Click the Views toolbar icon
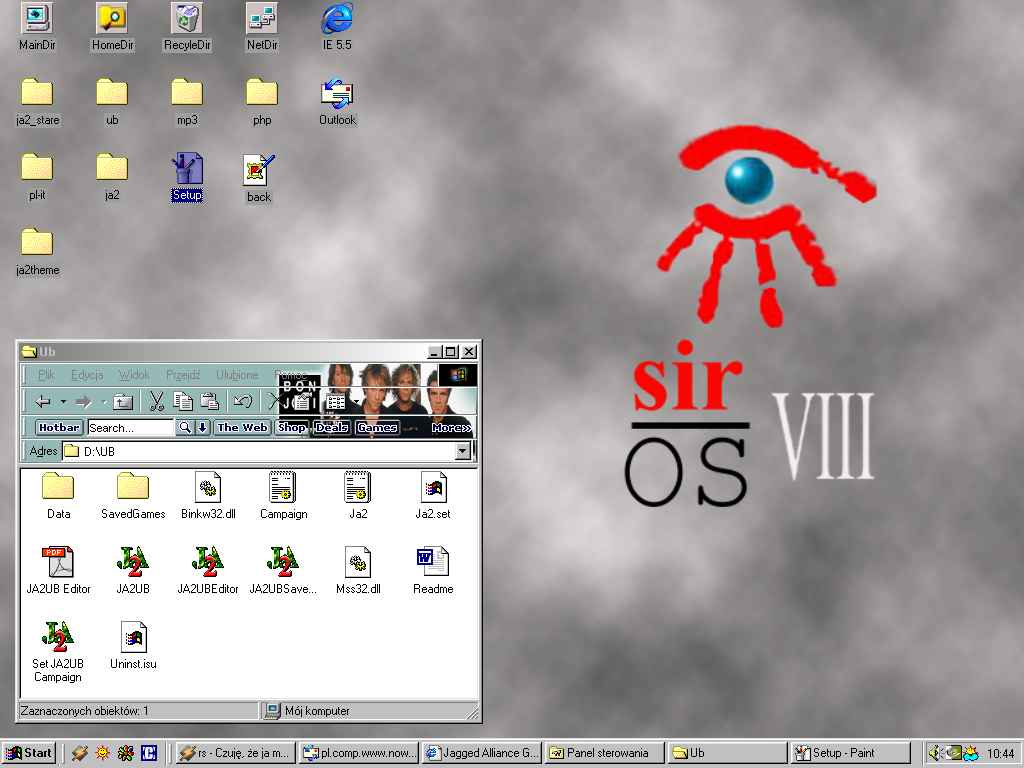Image resolution: width=1024 pixels, height=768 pixels. pyautogui.click(x=336, y=401)
